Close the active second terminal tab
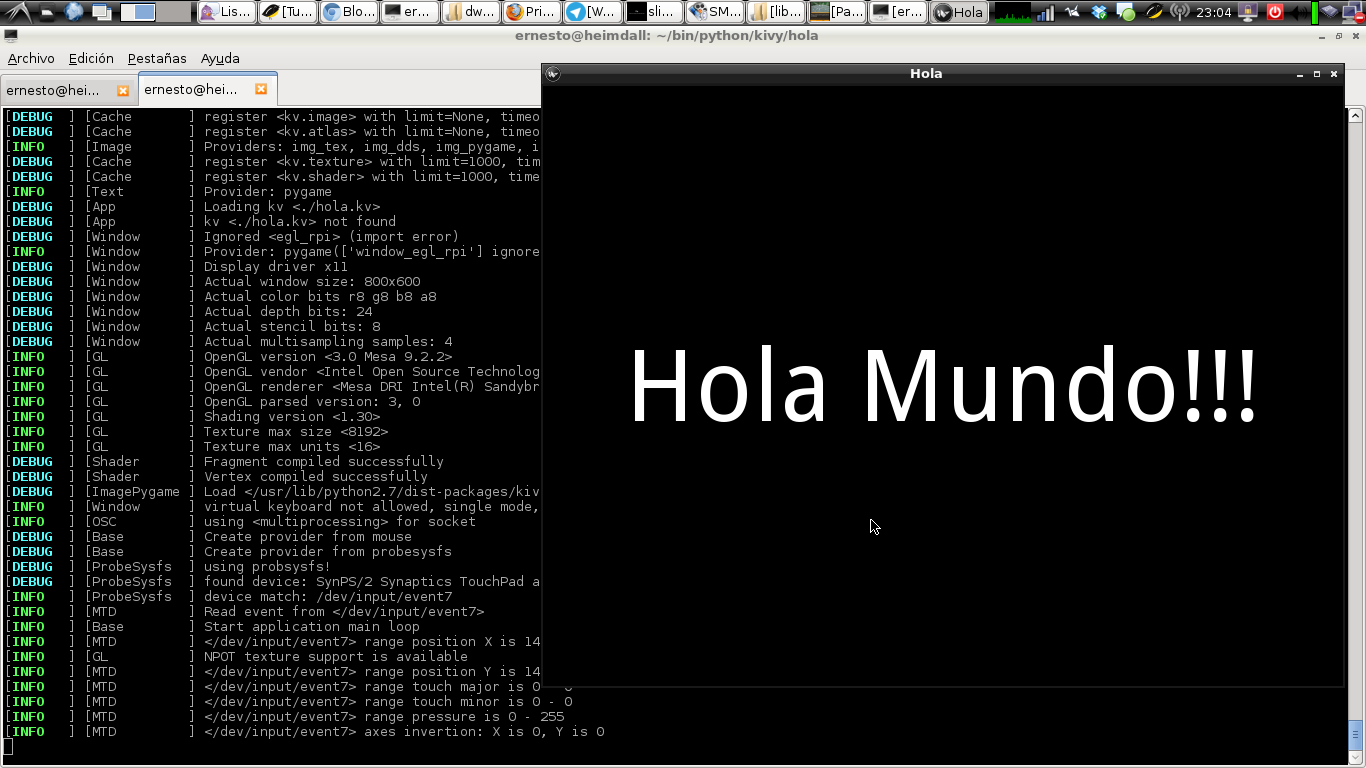 click(x=261, y=89)
